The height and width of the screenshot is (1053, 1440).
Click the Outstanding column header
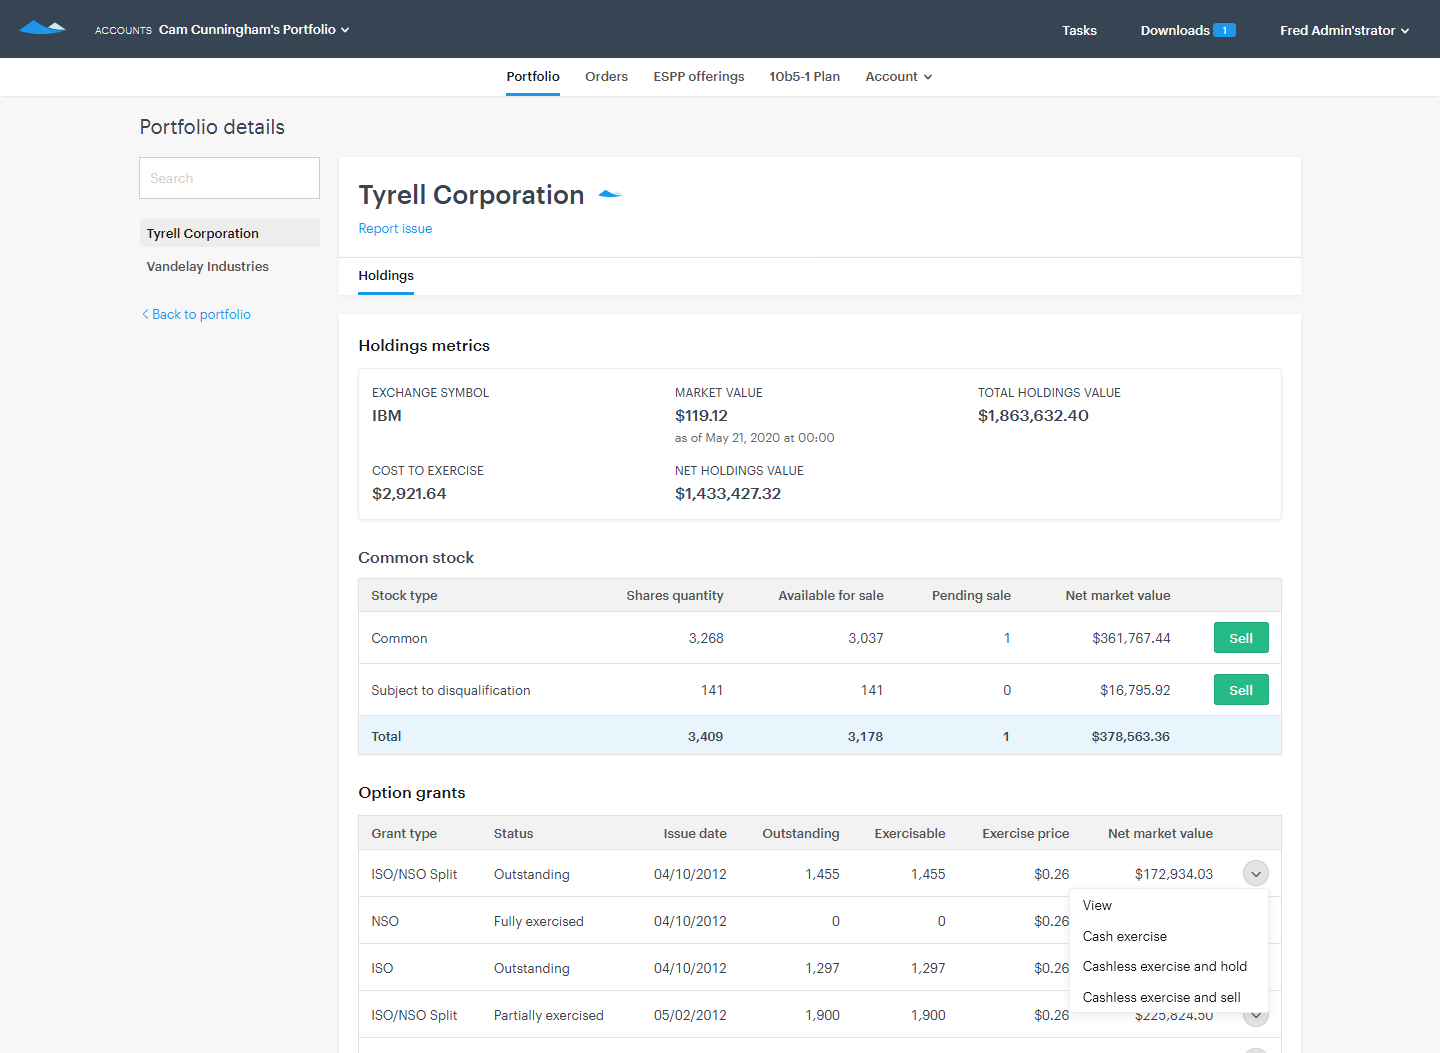pos(801,833)
